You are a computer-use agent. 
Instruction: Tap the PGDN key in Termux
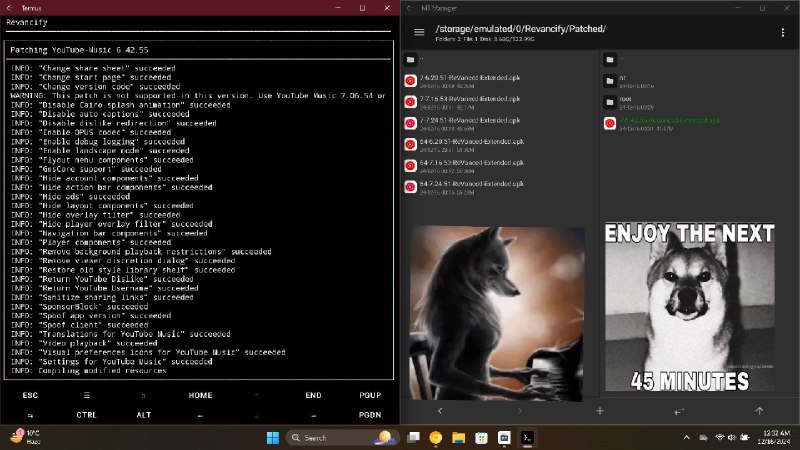370,415
